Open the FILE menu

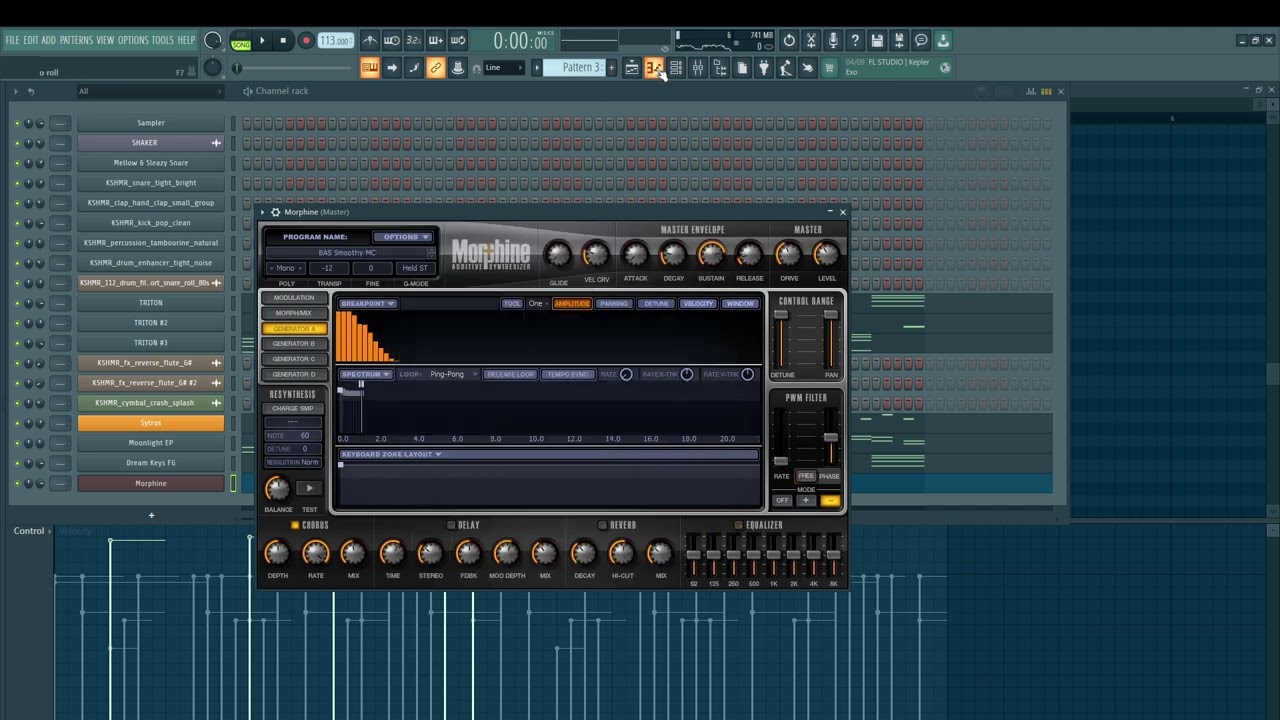click(x=12, y=41)
